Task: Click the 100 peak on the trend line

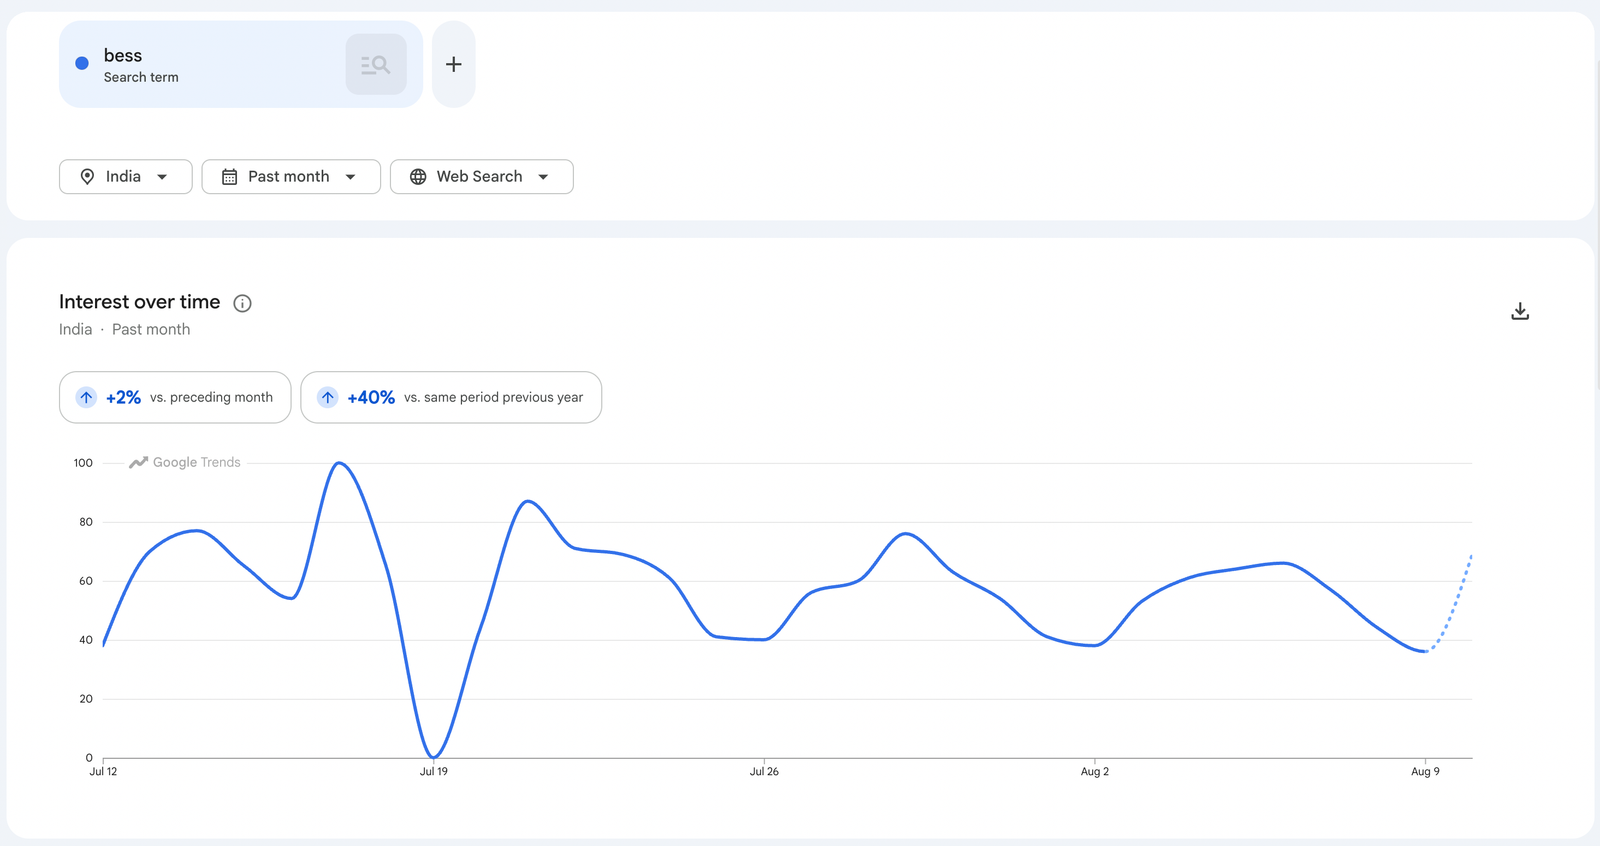Action: [x=340, y=463]
